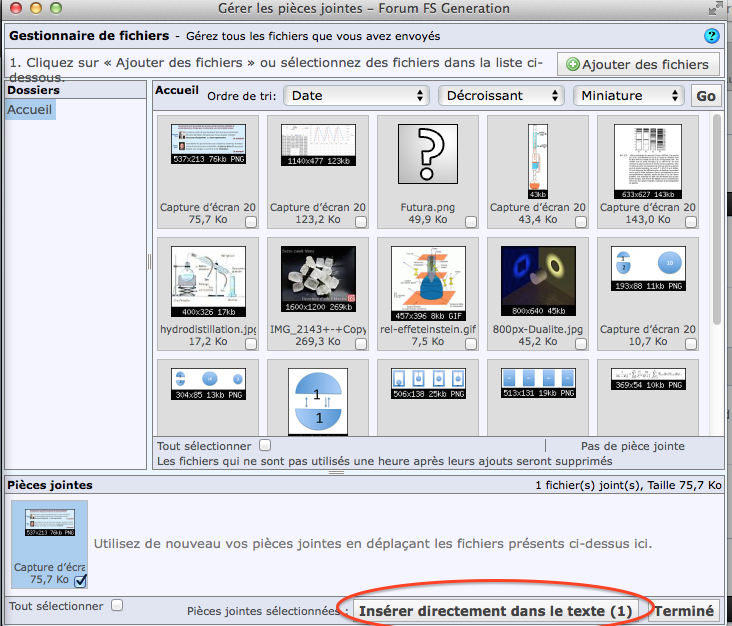Select the attached file thumbnail in Pièces jointes

click(x=50, y=523)
